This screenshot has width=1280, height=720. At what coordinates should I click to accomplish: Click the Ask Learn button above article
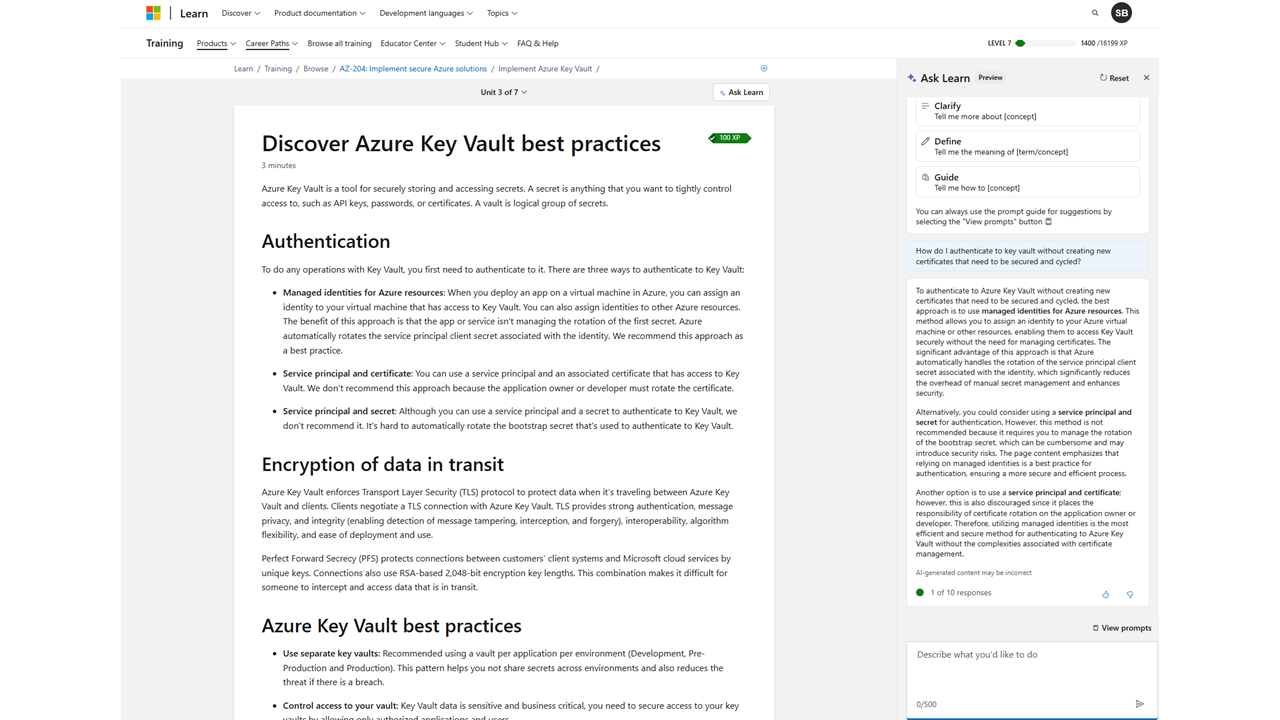pyautogui.click(x=741, y=92)
